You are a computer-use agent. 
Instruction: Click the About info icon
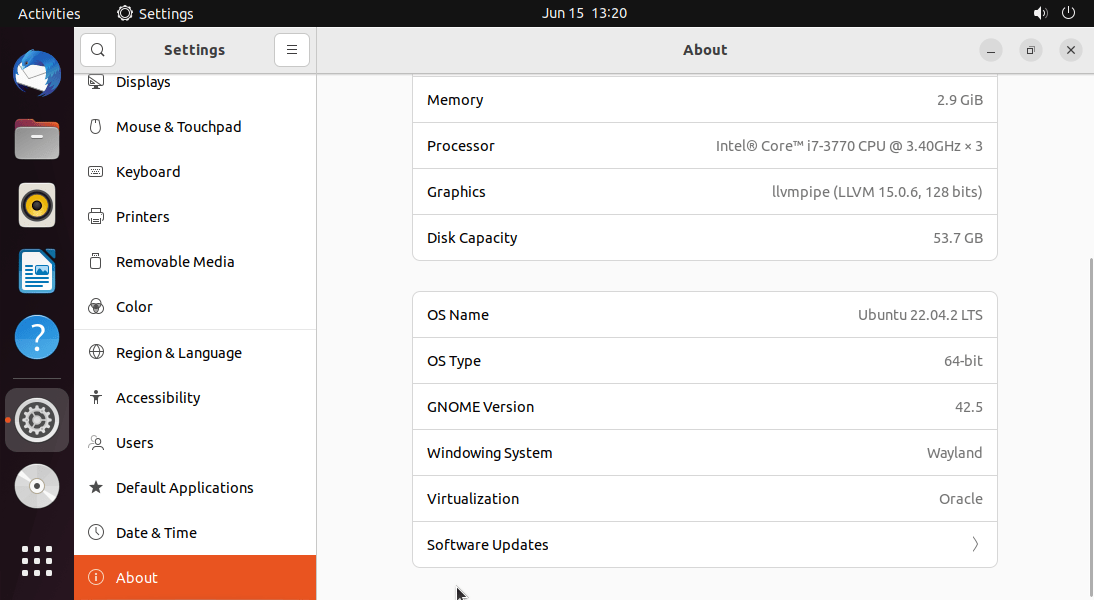(96, 577)
